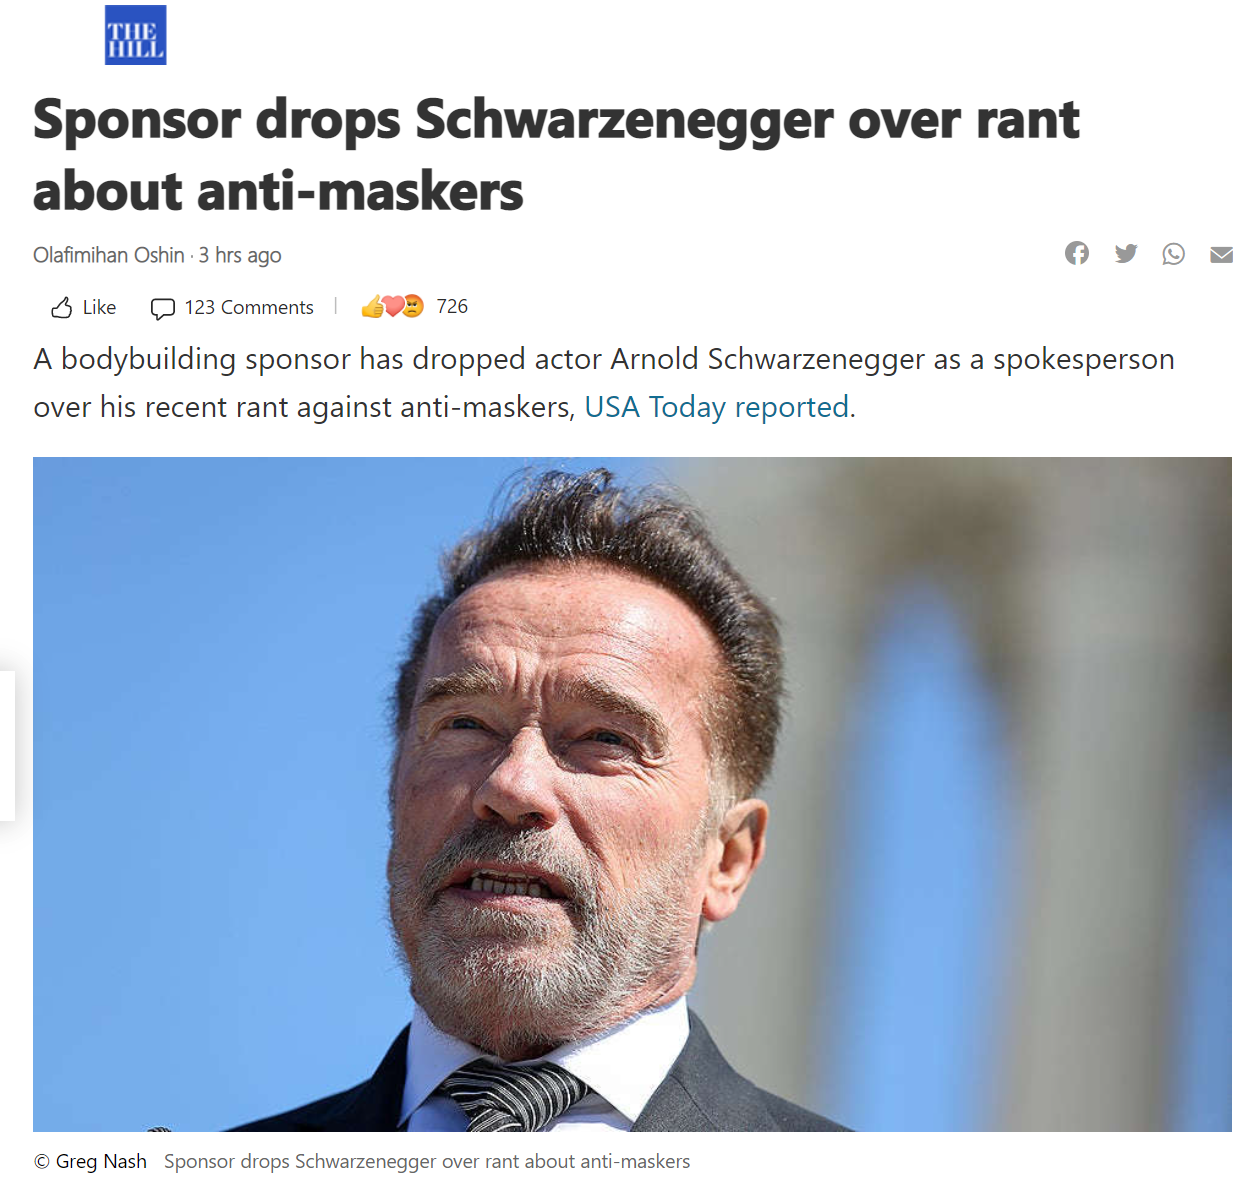
Task: Click the speech bubble comments icon
Action: [x=162, y=308]
